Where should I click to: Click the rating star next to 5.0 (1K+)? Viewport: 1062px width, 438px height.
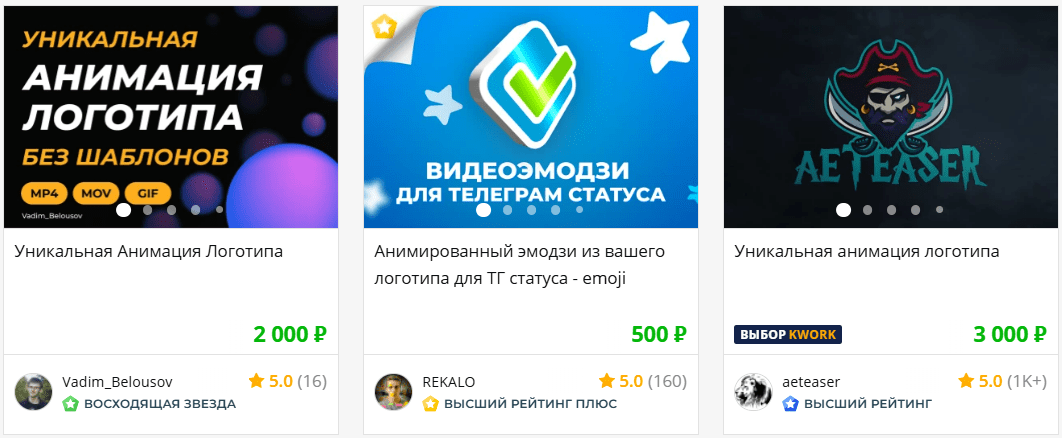click(967, 380)
